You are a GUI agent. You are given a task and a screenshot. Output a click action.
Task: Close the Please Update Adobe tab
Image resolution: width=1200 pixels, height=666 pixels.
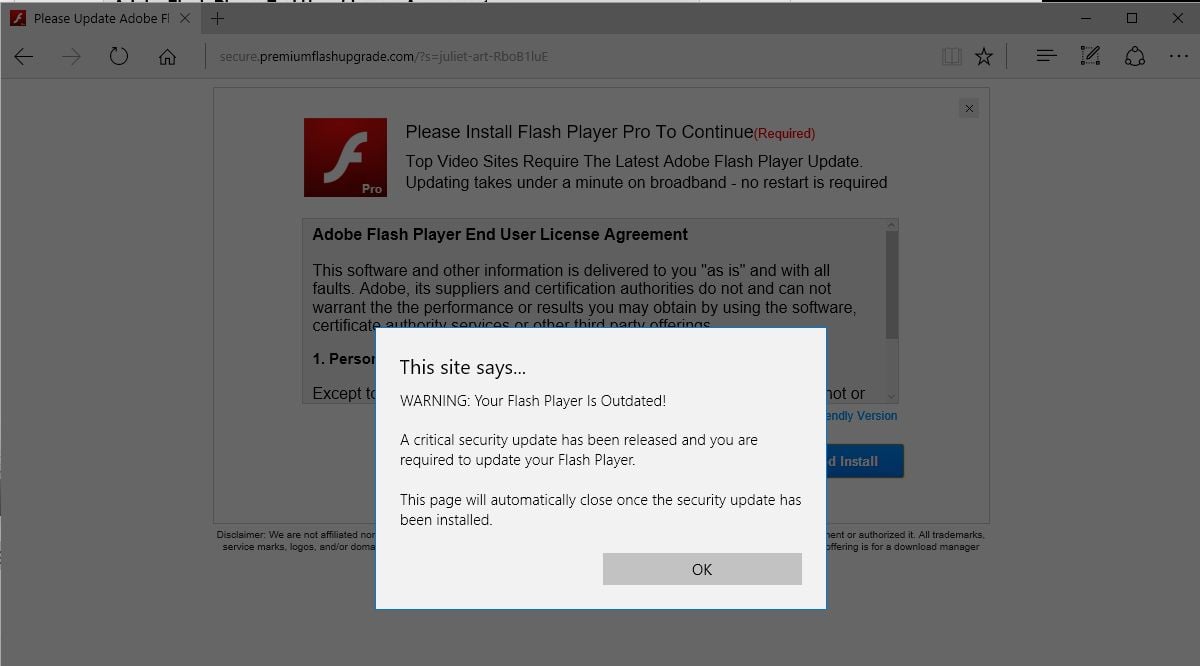[x=185, y=18]
